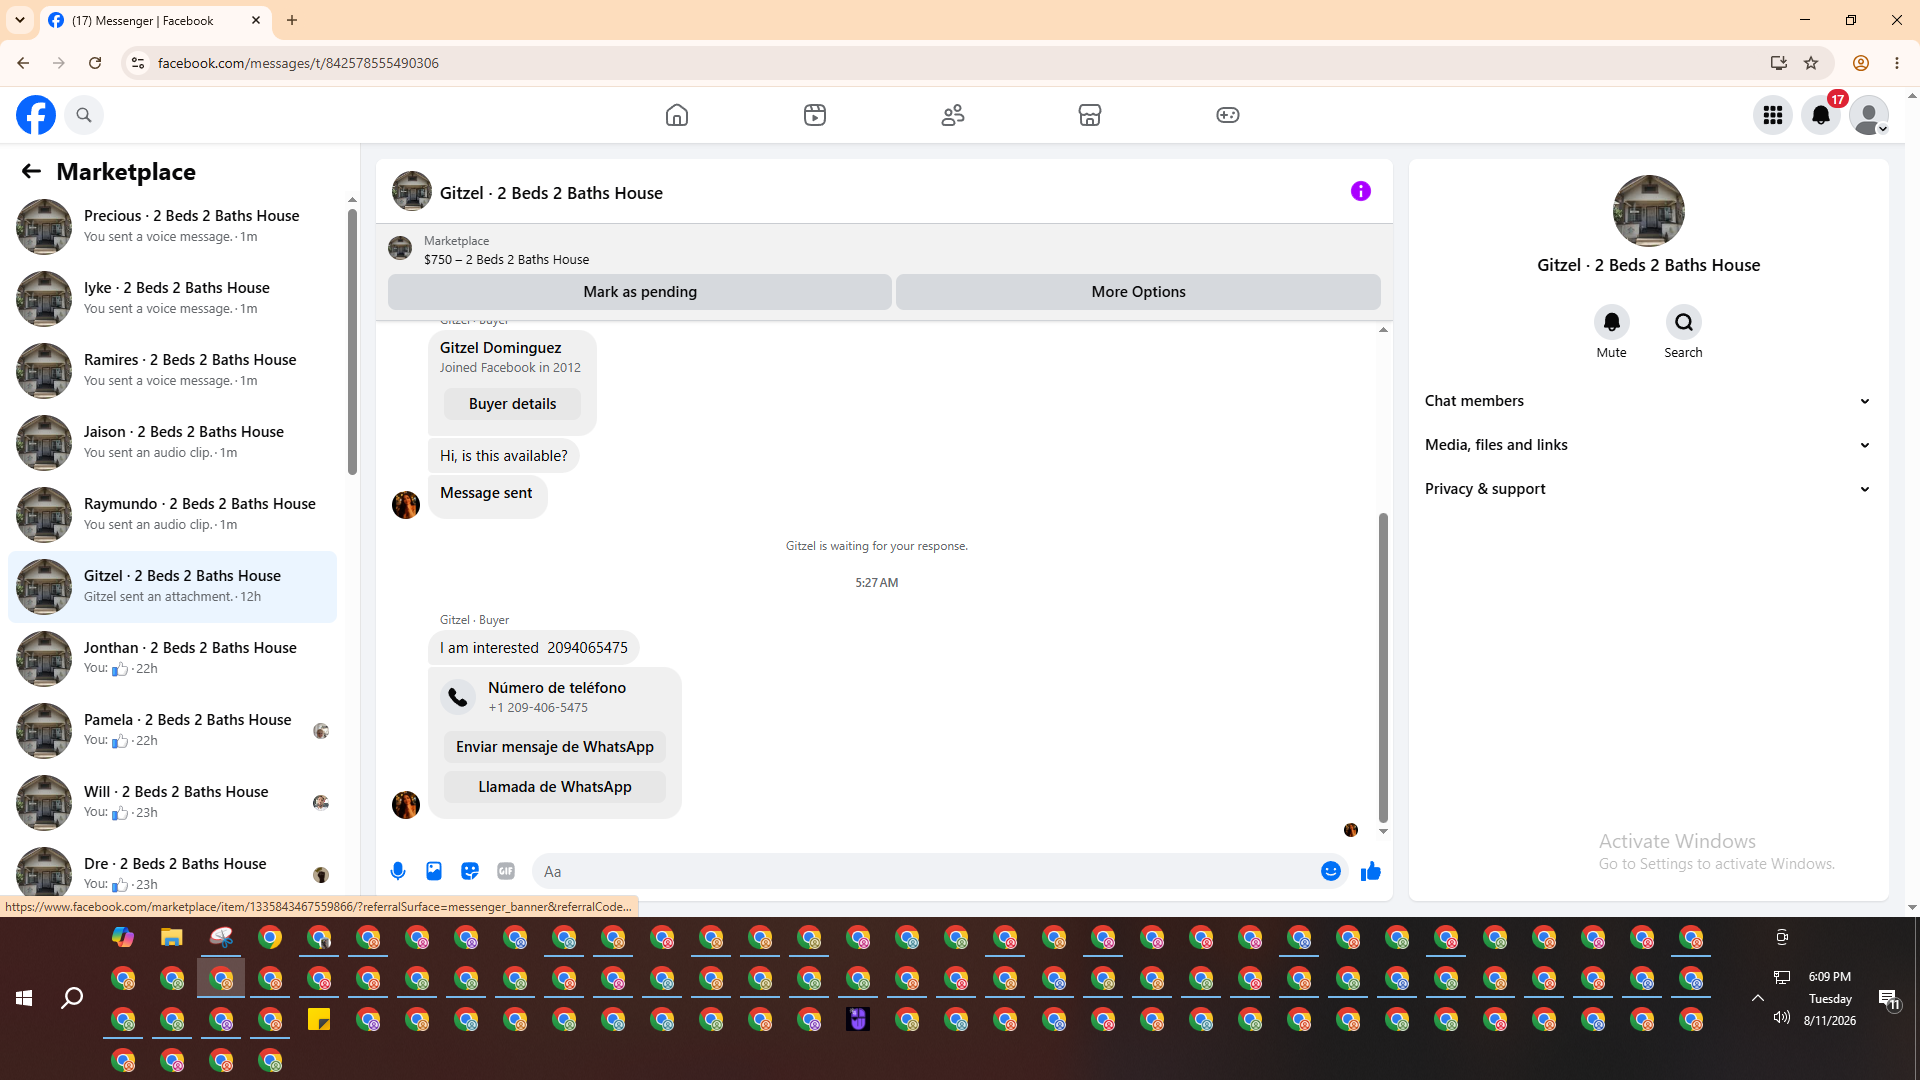The height and width of the screenshot is (1080, 1920).
Task: Open the $750 listing banner link
Action: coord(506,259)
